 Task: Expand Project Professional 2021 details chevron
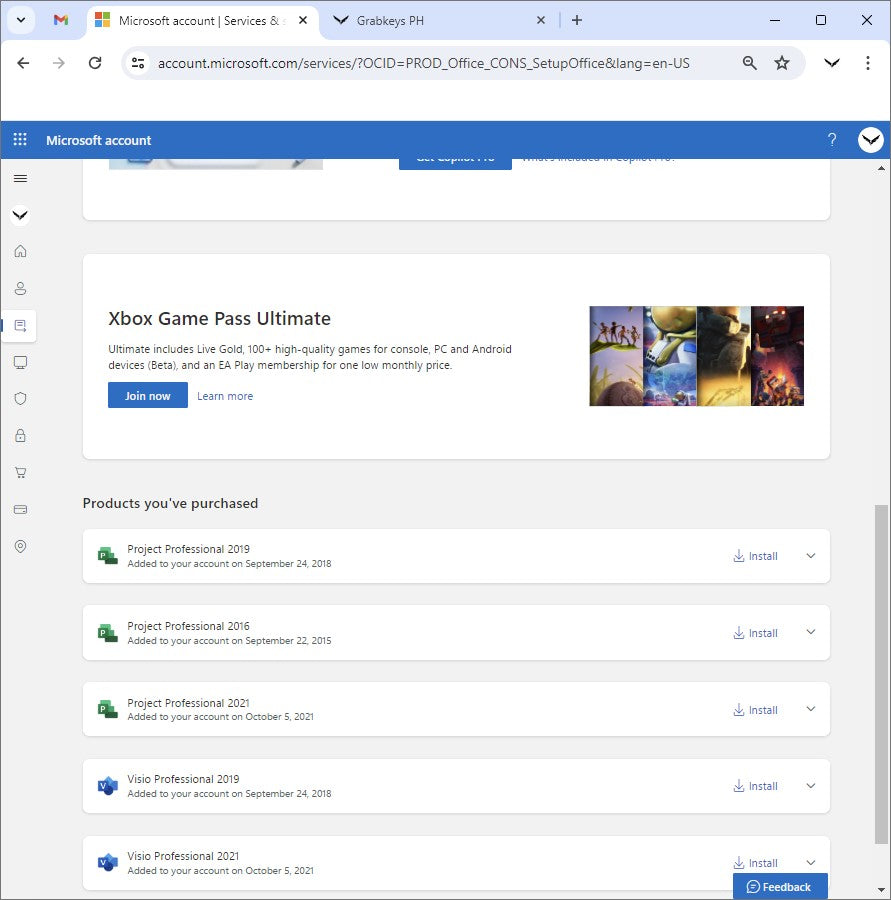coord(811,709)
